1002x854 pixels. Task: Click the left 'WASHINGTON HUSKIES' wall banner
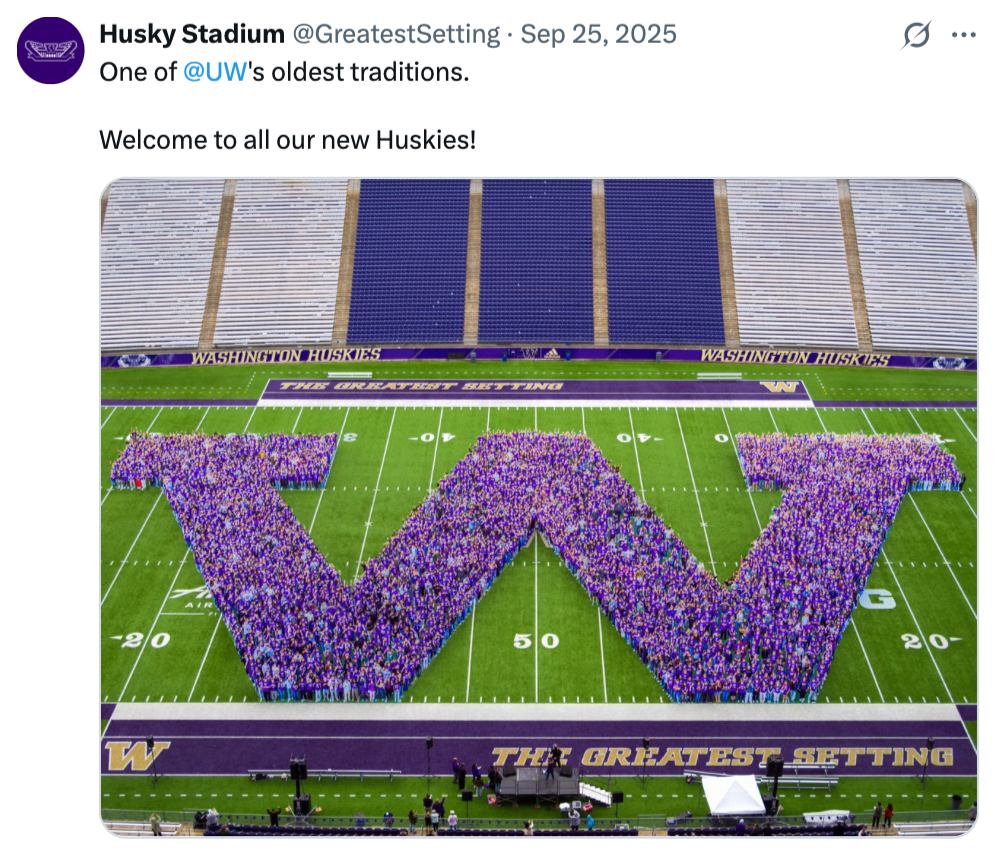(x=285, y=356)
